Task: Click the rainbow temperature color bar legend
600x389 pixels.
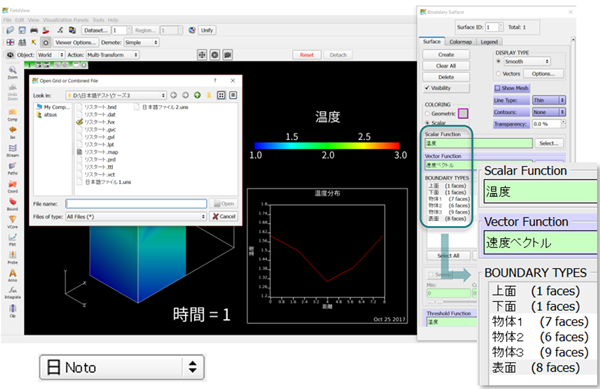Action: pyautogui.click(x=327, y=146)
